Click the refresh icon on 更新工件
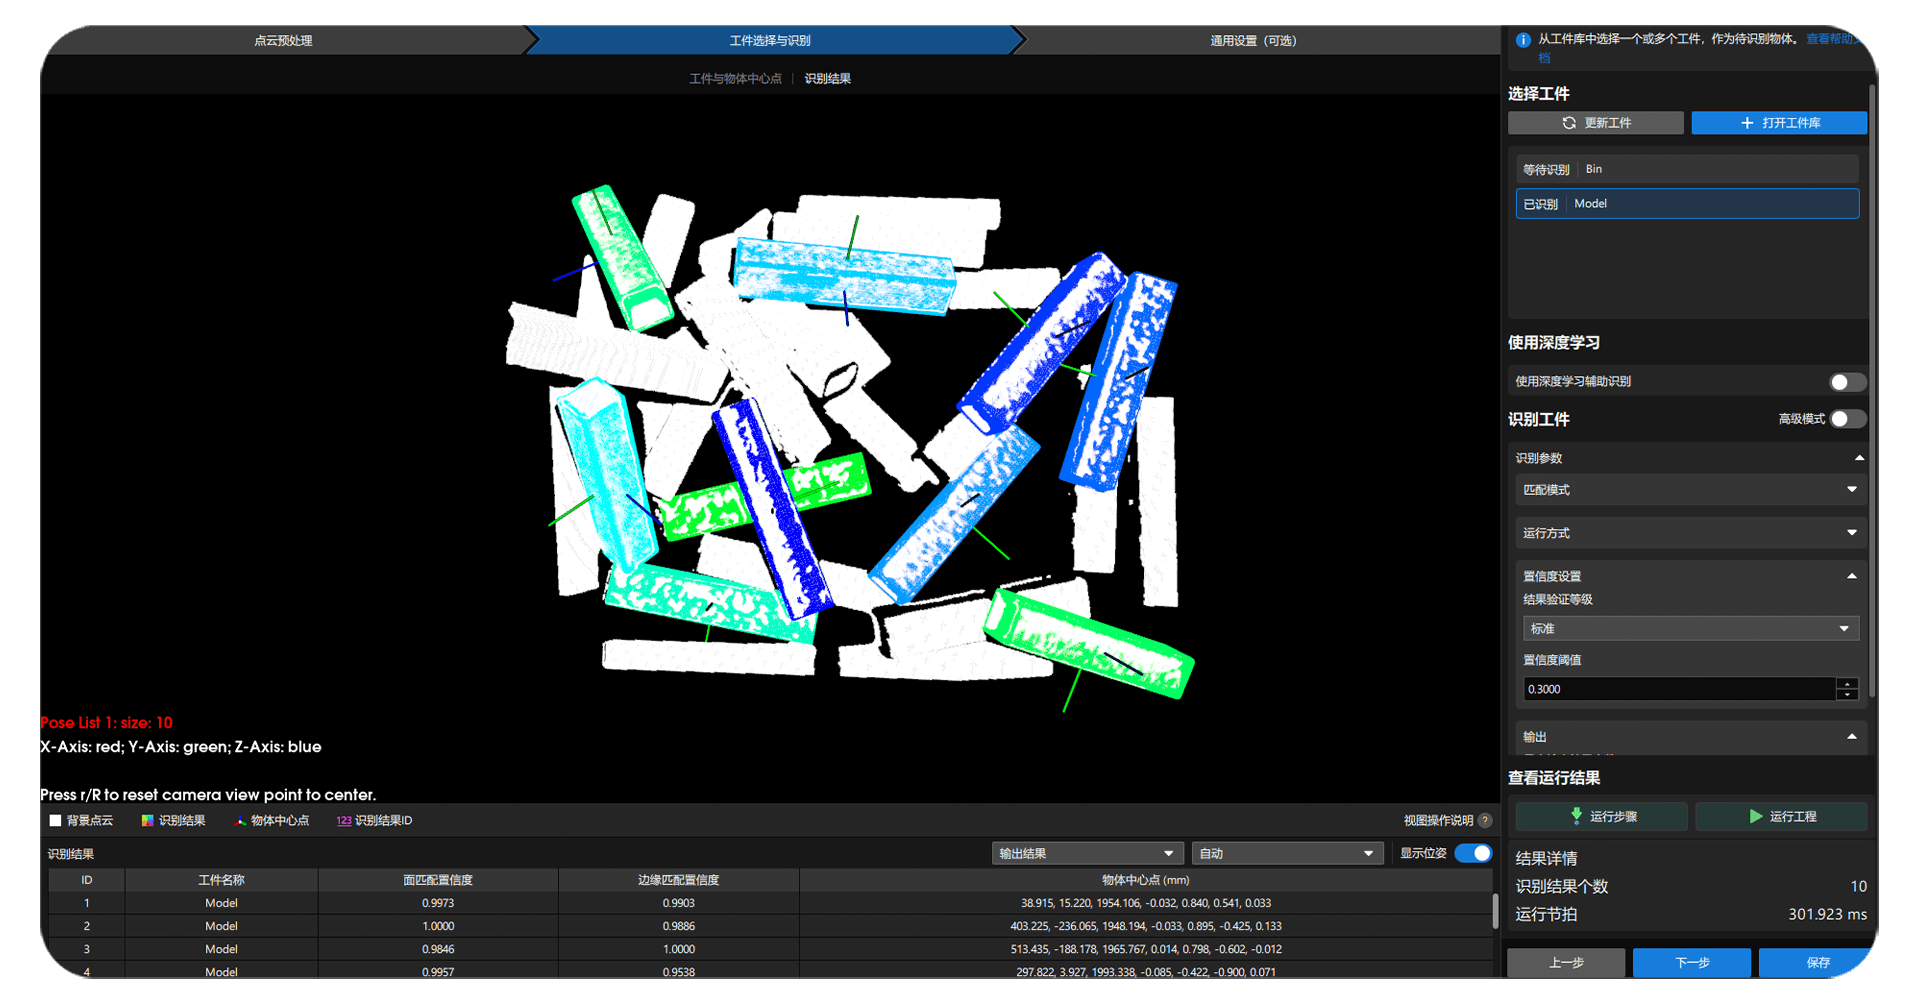Image resolution: width=1917 pixels, height=1000 pixels. pyautogui.click(x=1569, y=123)
